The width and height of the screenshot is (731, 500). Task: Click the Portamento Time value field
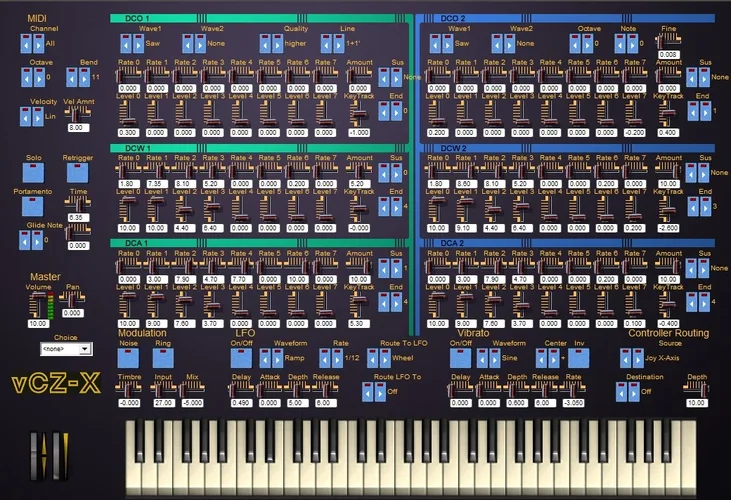coord(78,218)
